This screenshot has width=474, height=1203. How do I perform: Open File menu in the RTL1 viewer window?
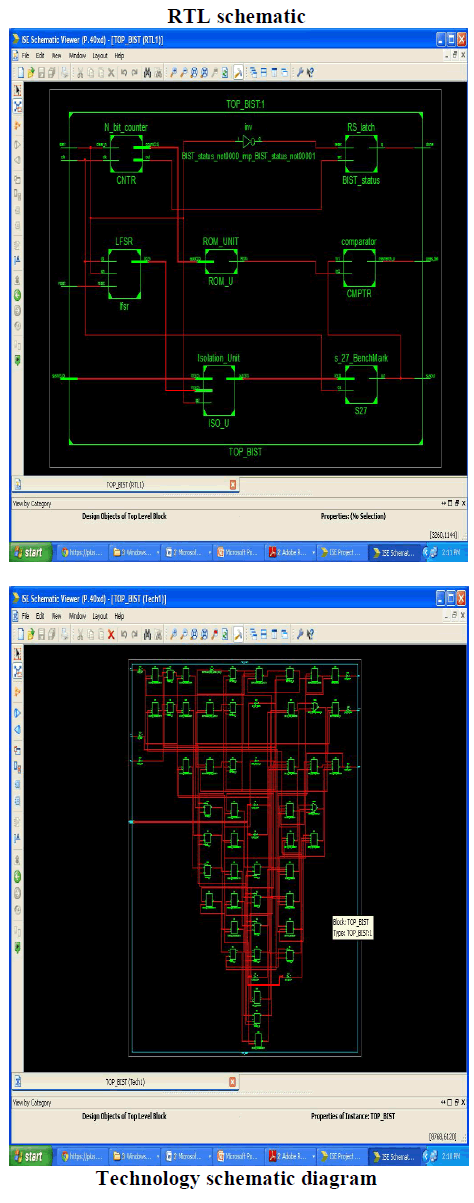[27, 56]
